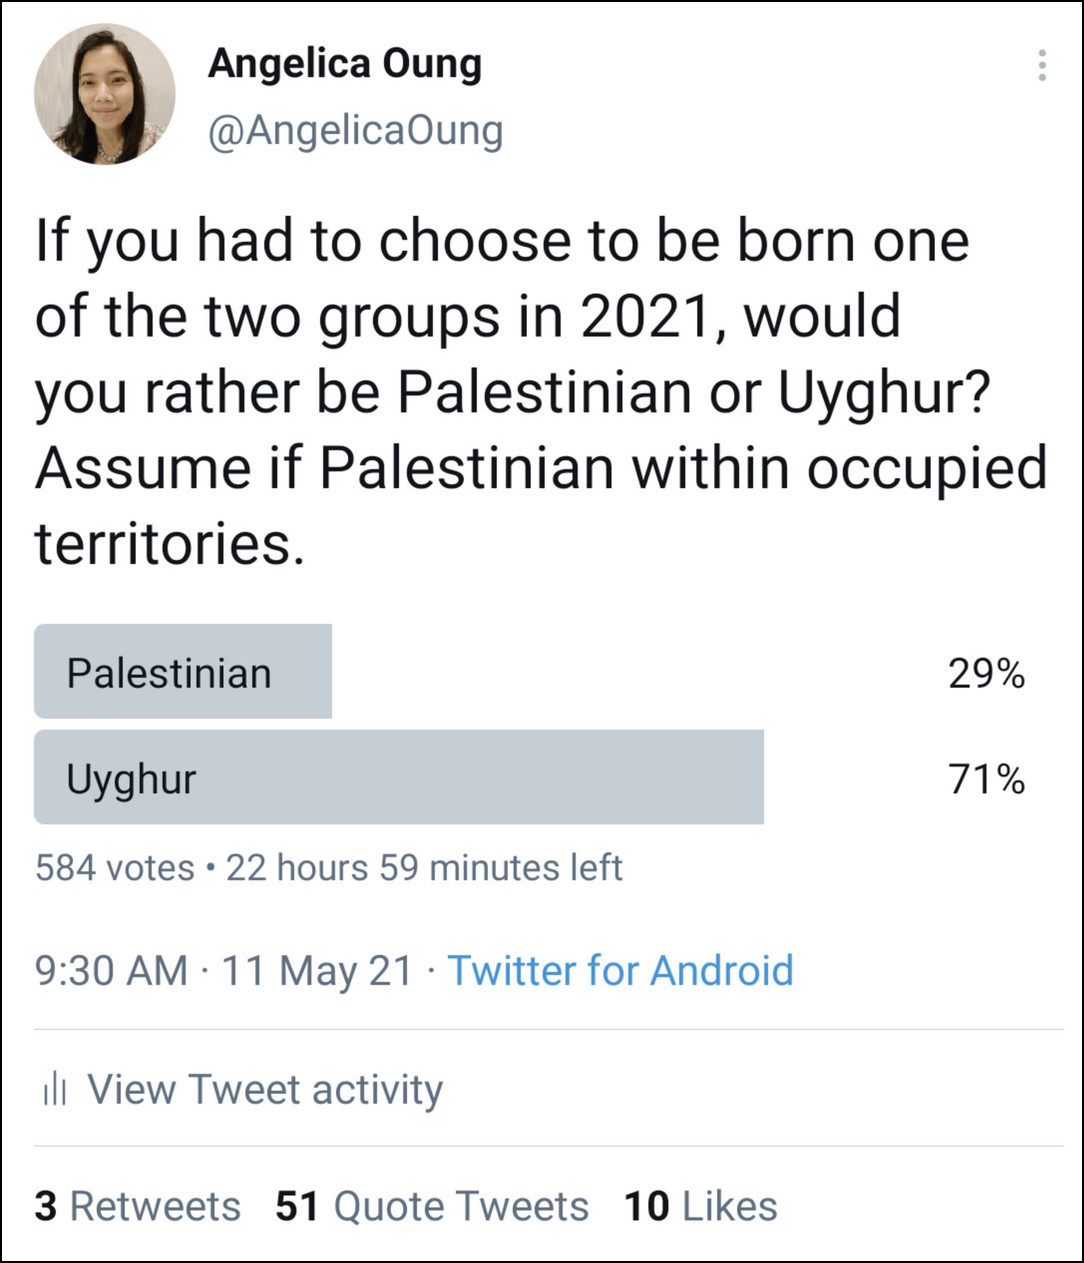1084x1263 pixels.
Task: Open Angelica Oung's profile picture
Action: click(104, 94)
